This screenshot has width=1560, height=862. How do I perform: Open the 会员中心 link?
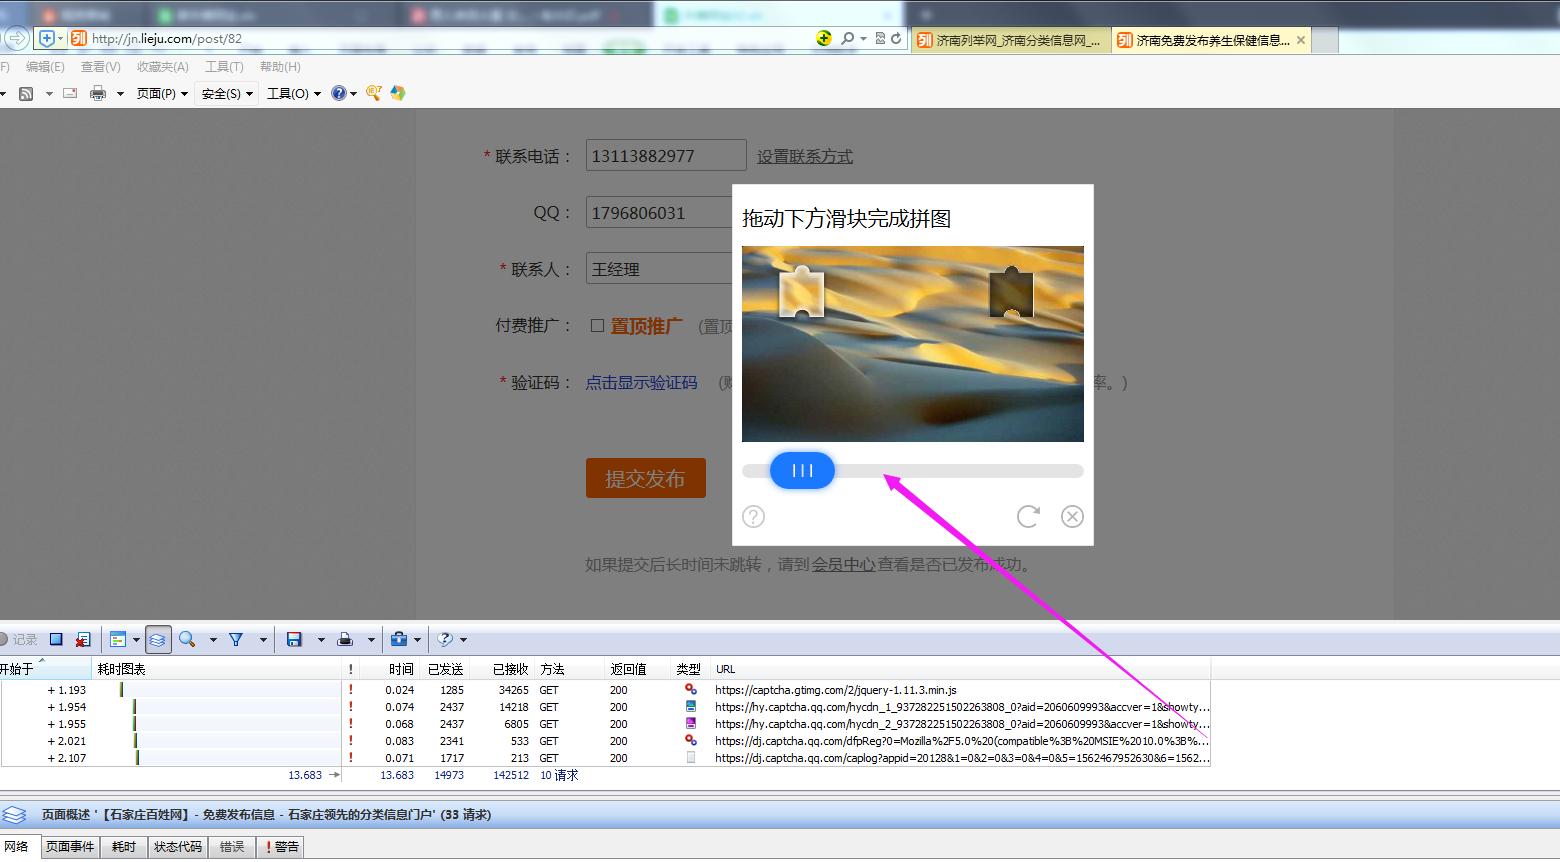845,563
